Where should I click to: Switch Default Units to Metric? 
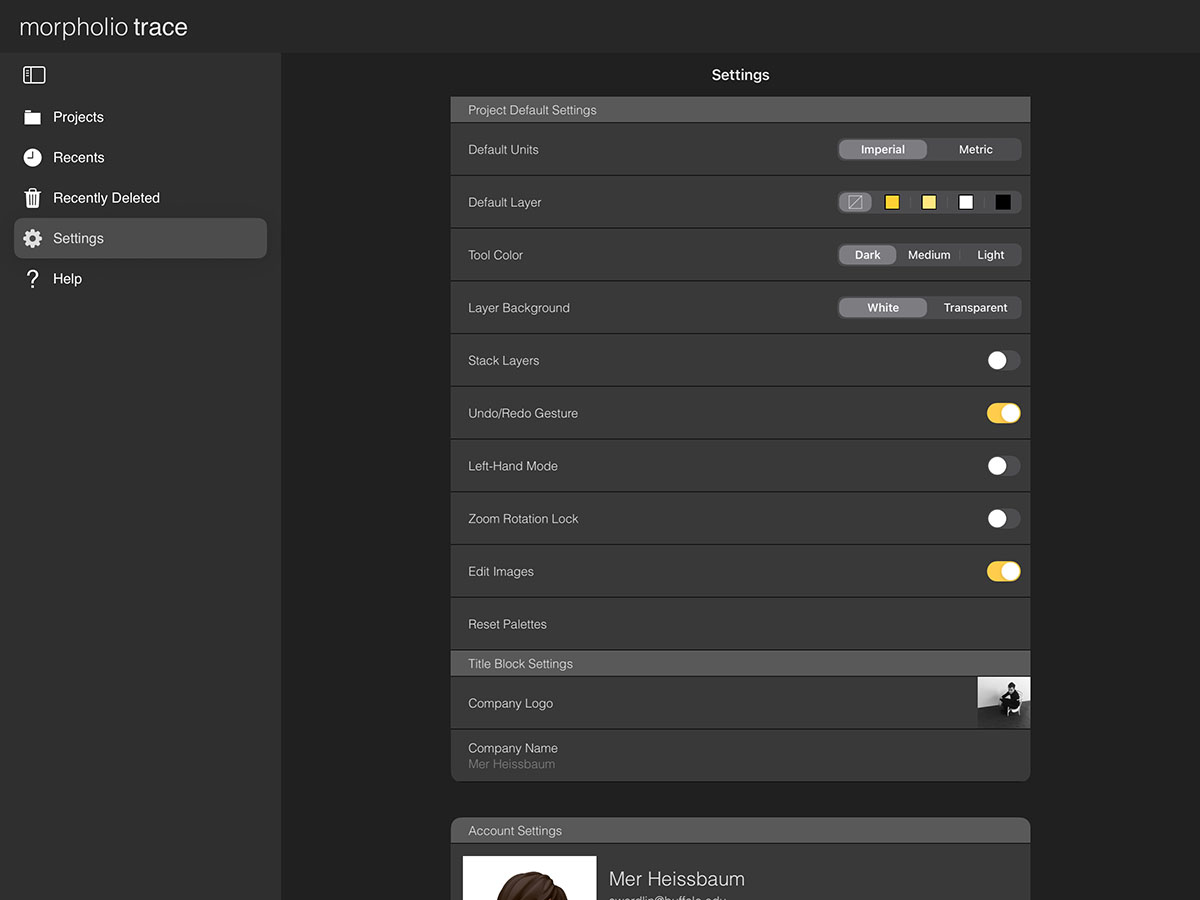pyautogui.click(x=975, y=150)
